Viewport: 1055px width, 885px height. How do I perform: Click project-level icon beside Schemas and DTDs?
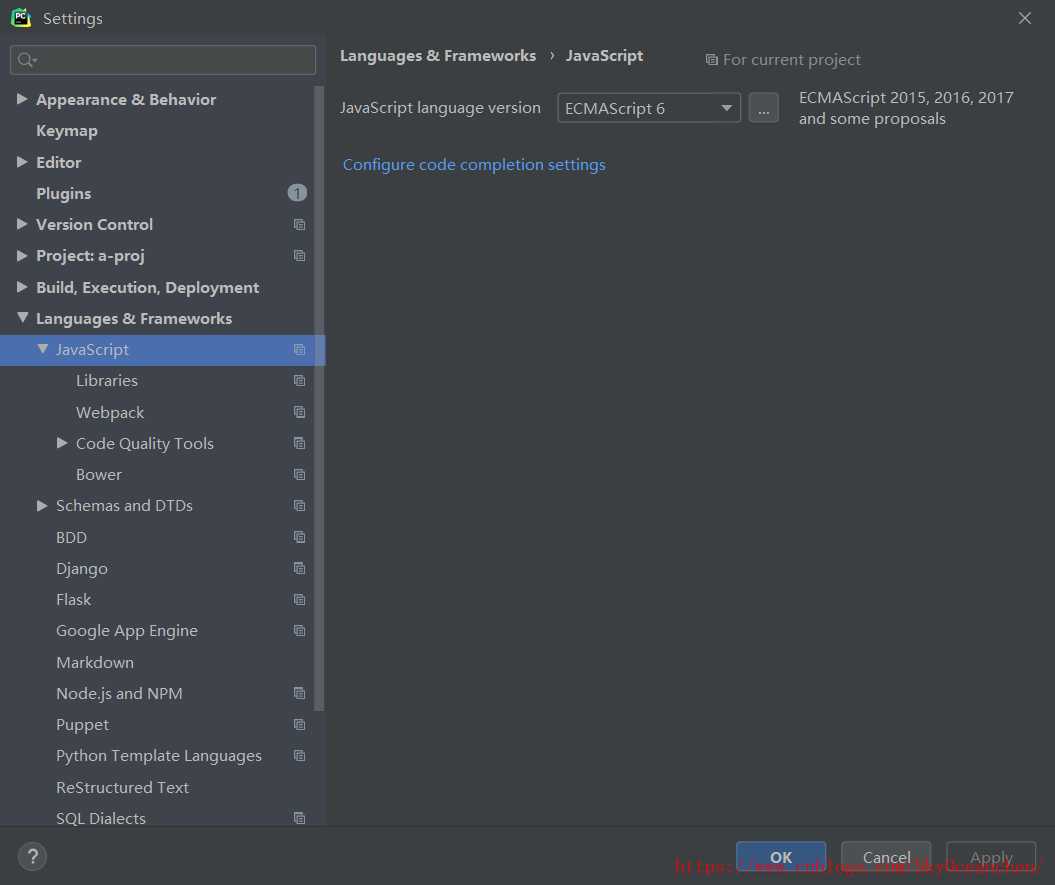click(x=299, y=505)
